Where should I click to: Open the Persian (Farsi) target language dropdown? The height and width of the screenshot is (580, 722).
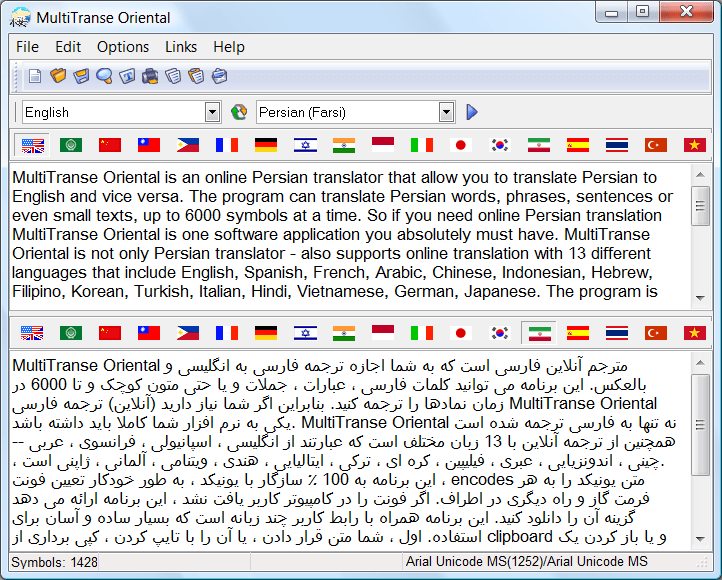point(446,112)
